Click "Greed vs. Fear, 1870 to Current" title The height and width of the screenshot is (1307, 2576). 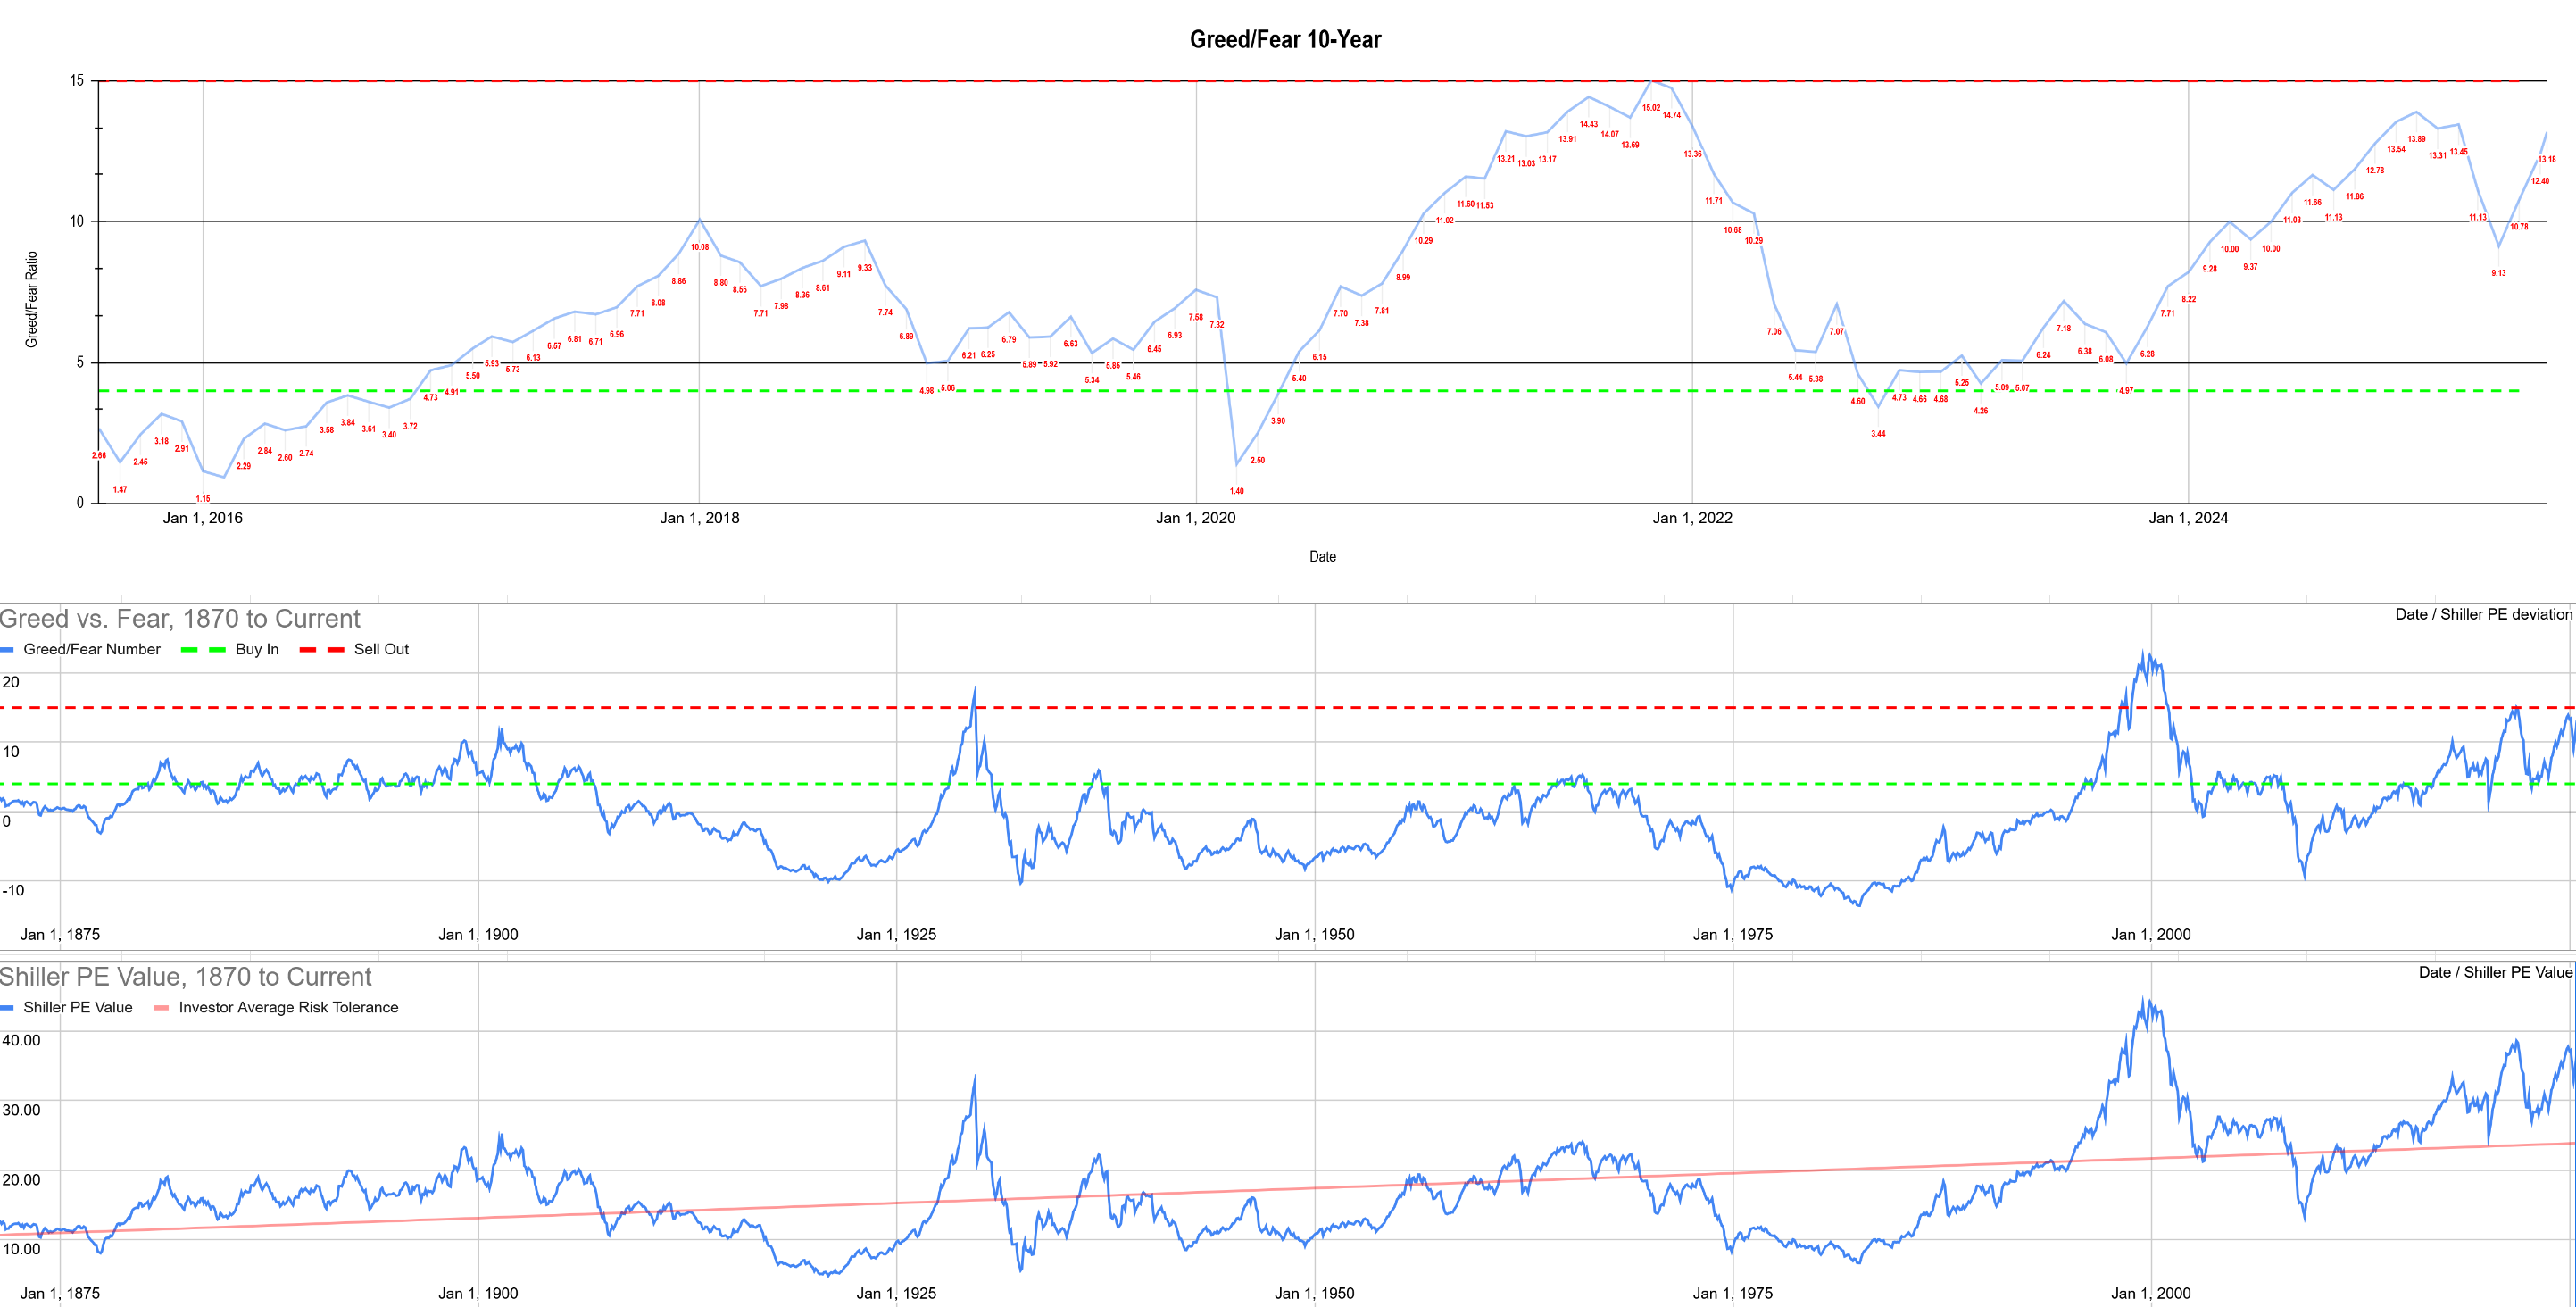point(180,619)
